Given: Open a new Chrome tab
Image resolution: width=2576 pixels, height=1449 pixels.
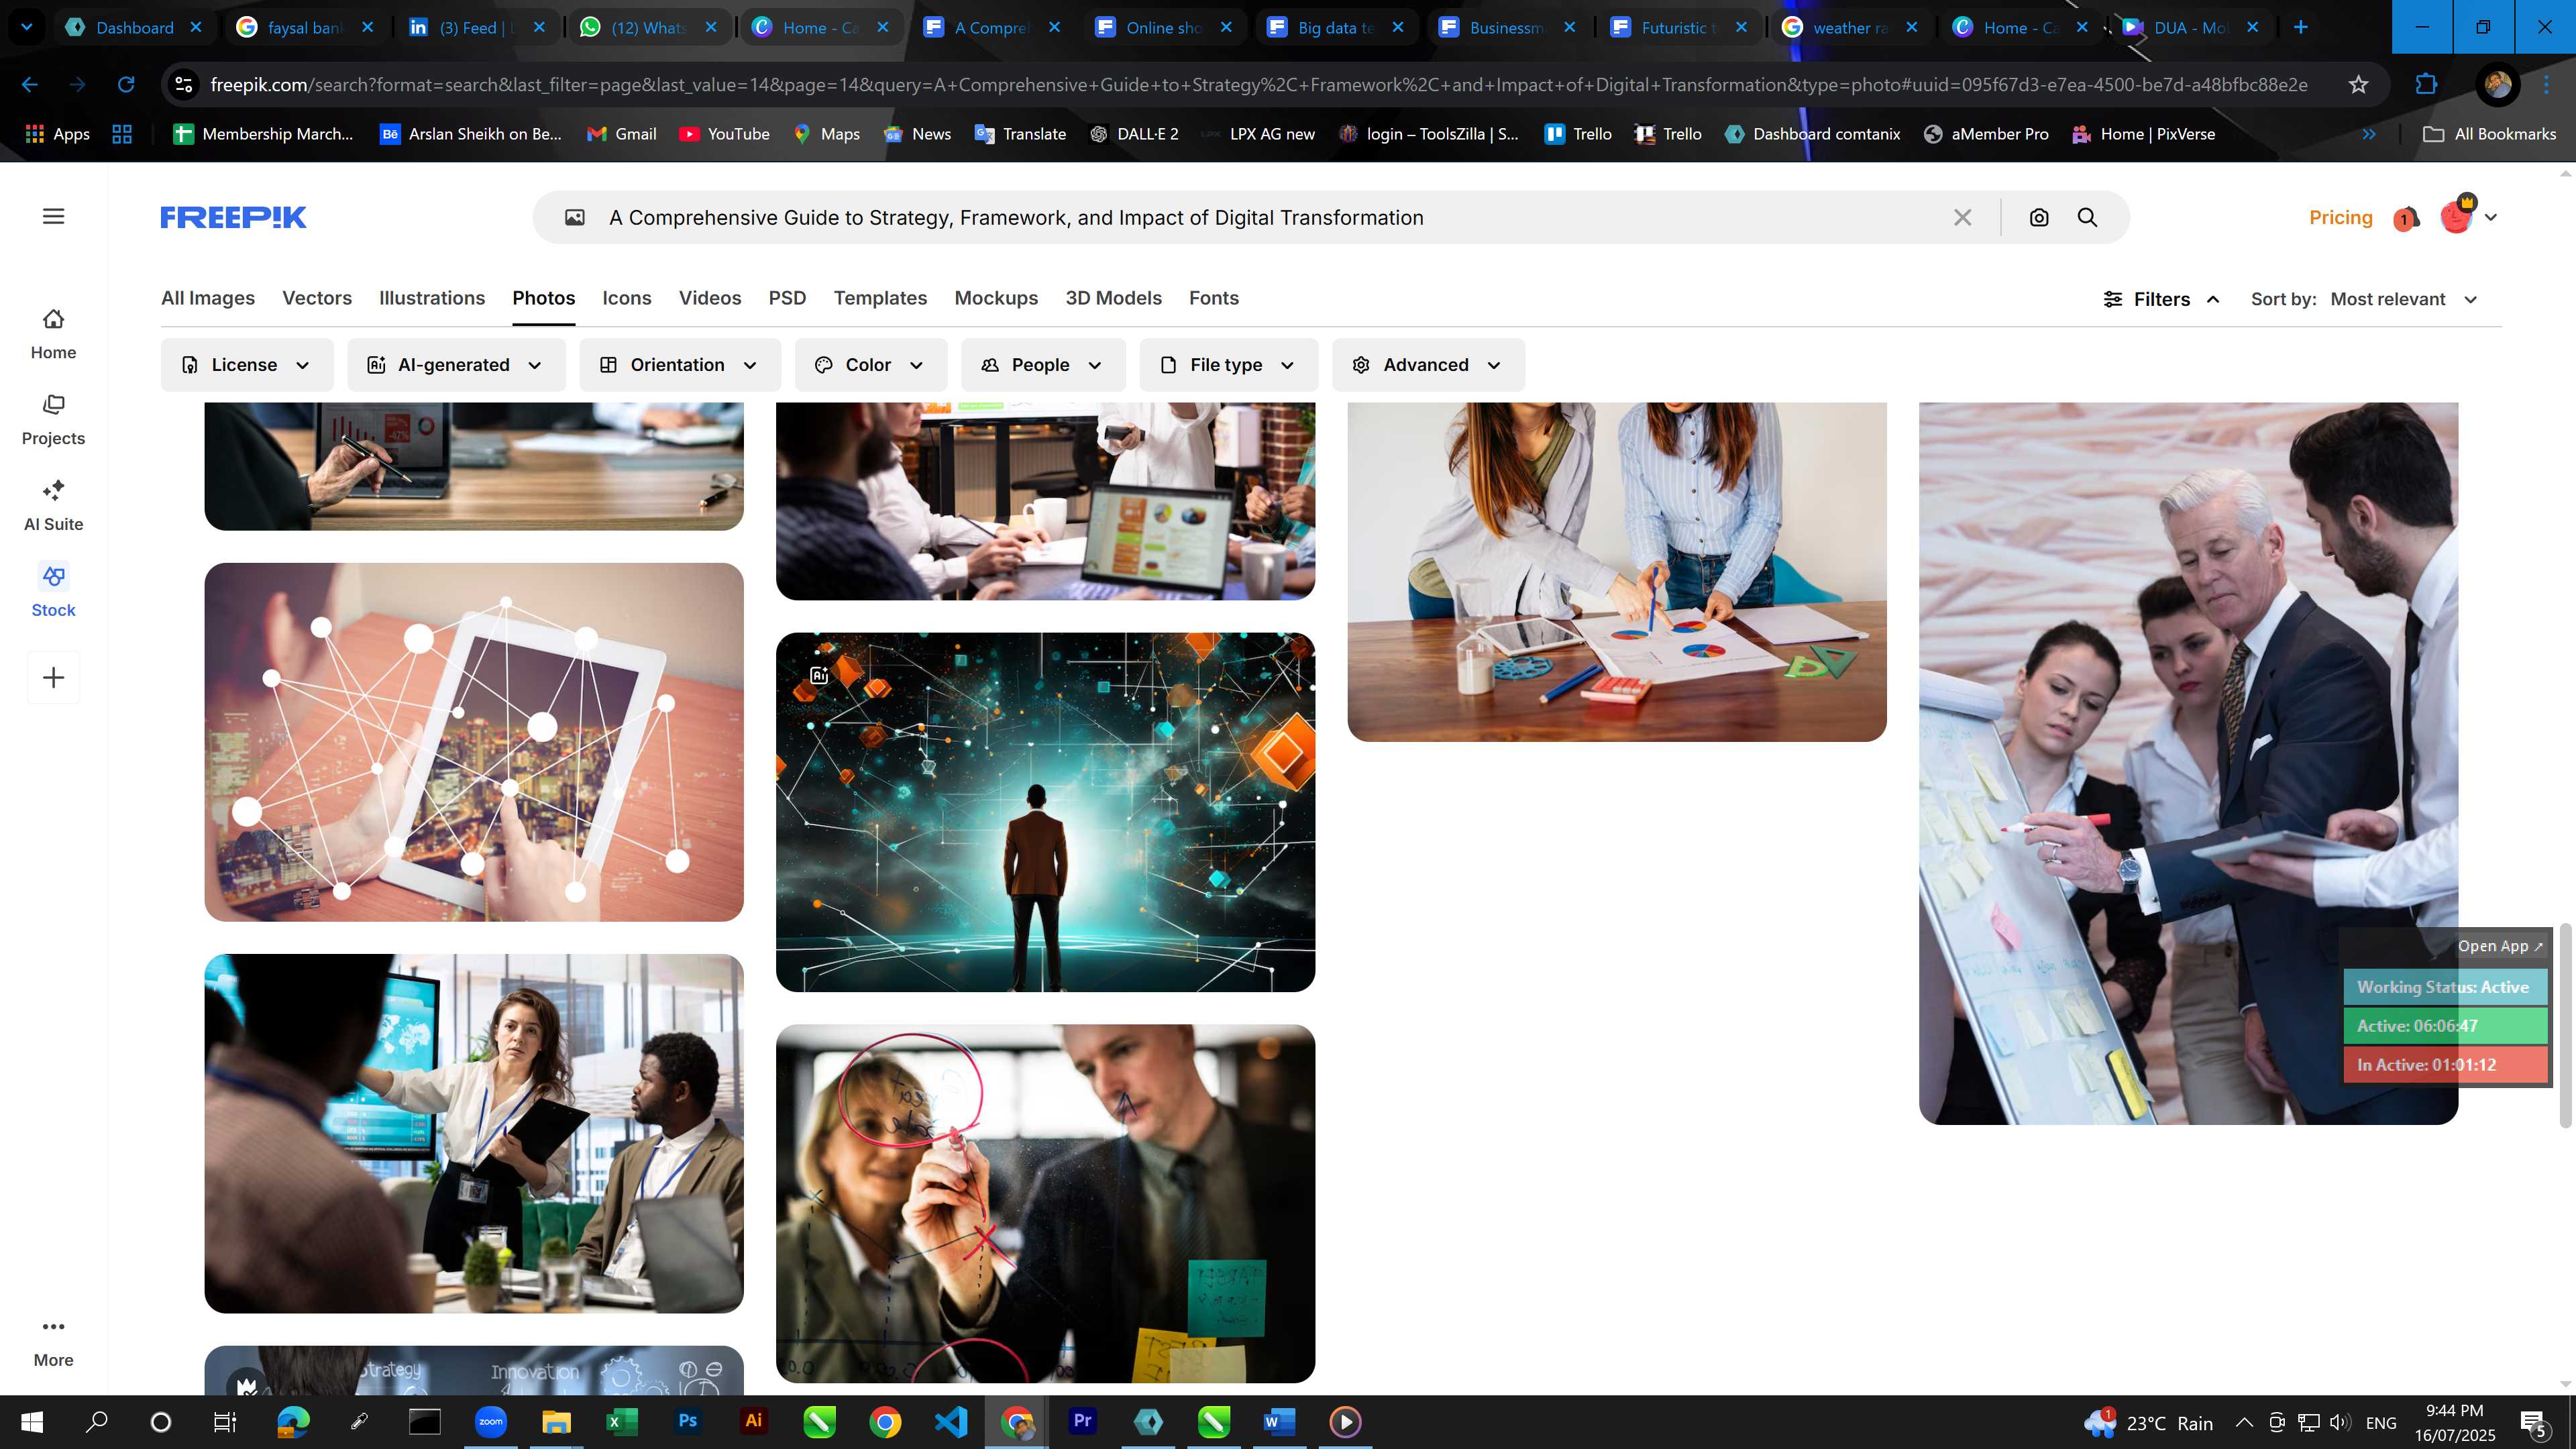Looking at the screenshot, I should click(2301, 27).
